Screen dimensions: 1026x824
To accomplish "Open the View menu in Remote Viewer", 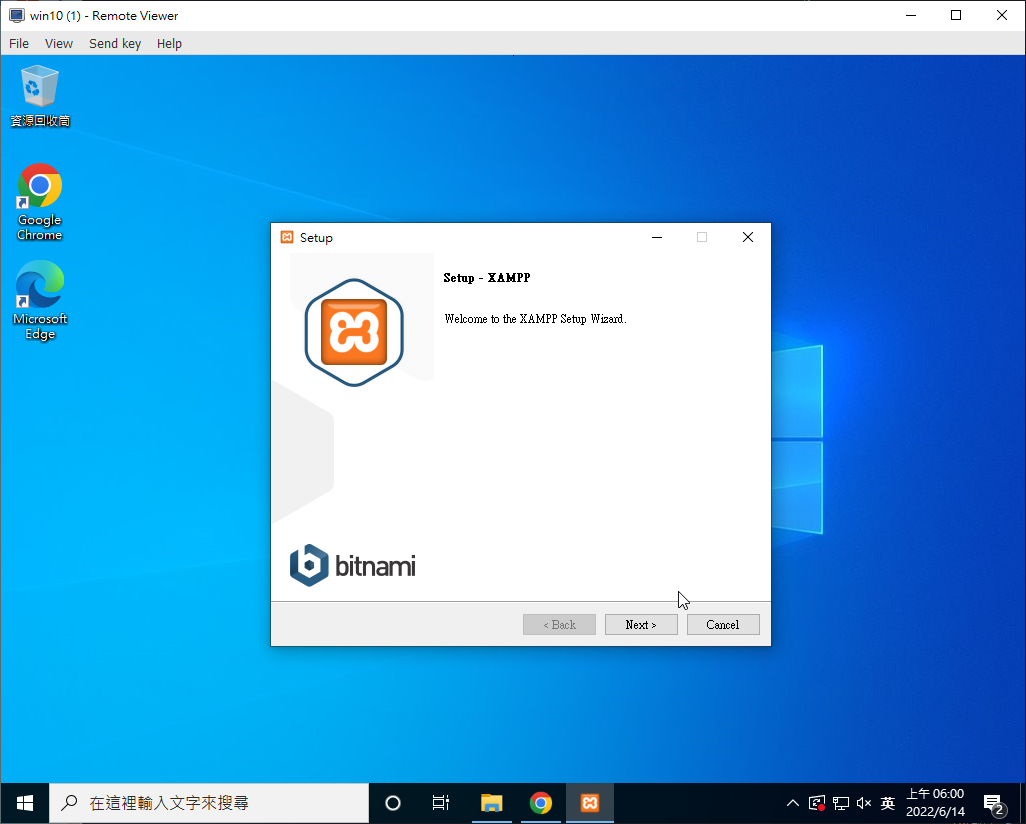I will (x=59, y=43).
